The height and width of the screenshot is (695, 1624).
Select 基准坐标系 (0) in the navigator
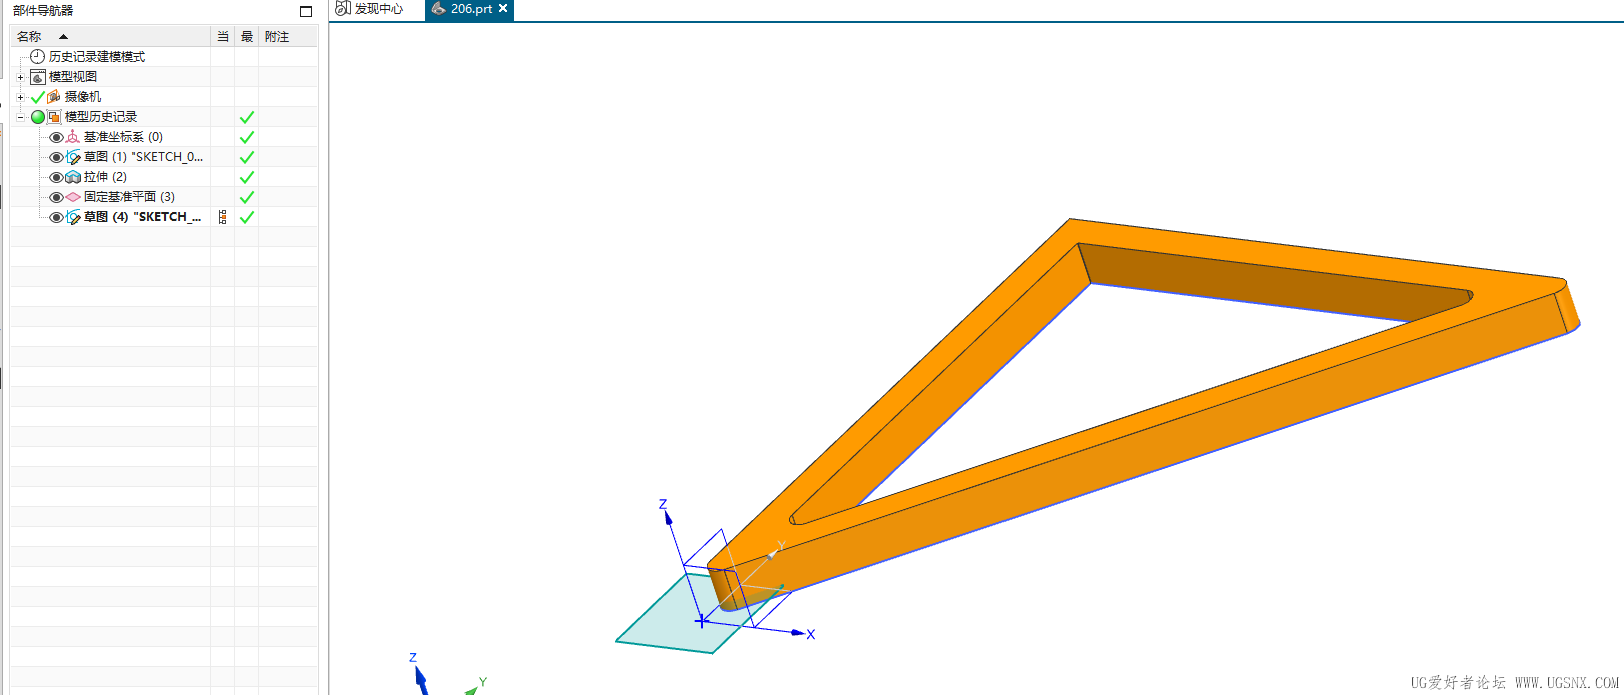(123, 137)
